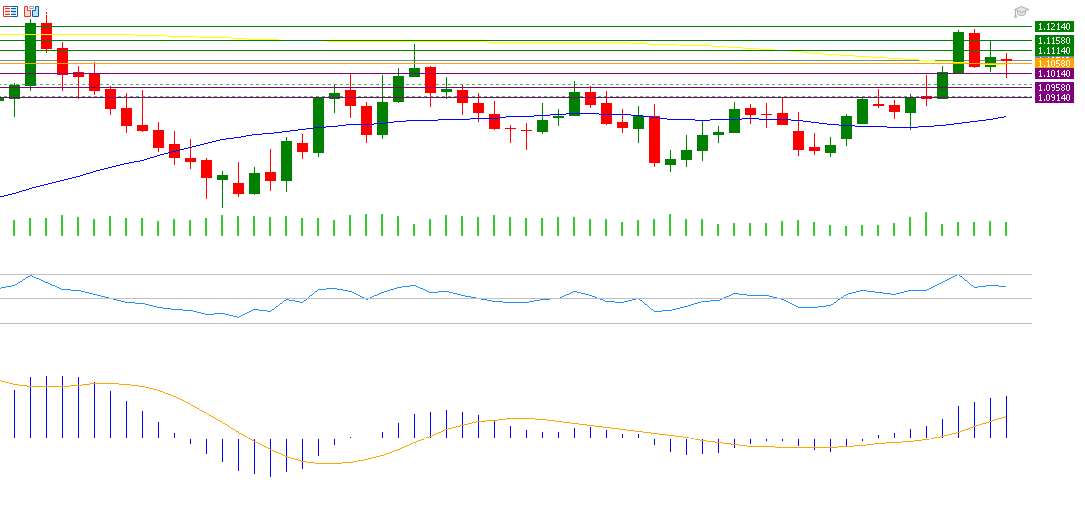Click the 1.09140 bottom price label
The image size is (1085, 507).
tap(1054, 99)
